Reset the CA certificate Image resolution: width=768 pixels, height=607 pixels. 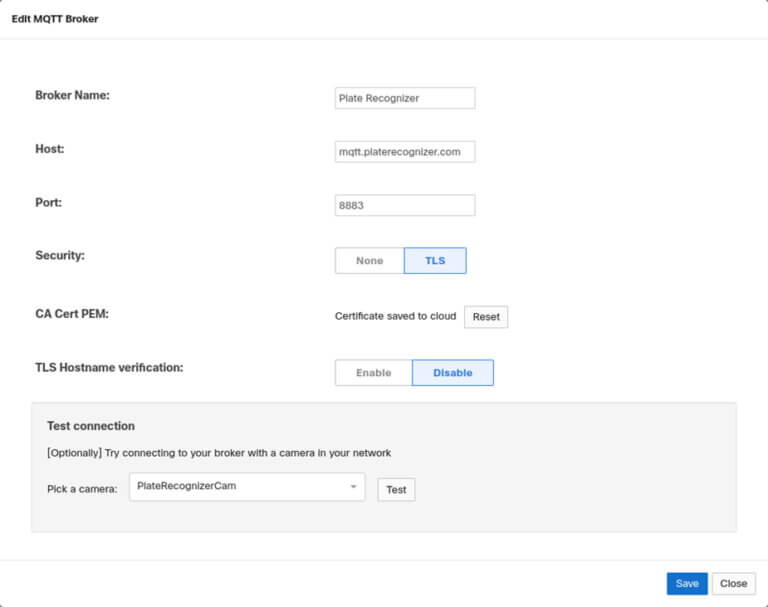(486, 317)
